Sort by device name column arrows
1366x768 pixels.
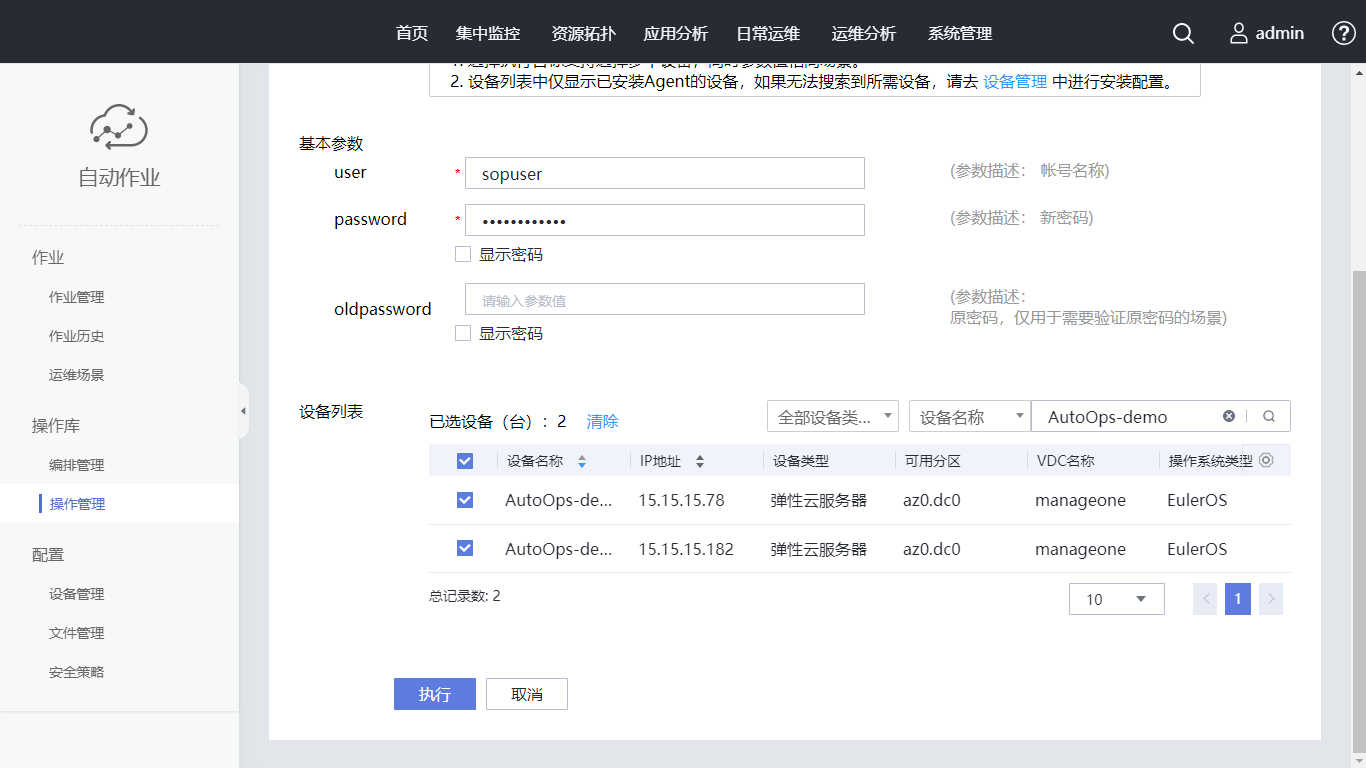tap(582, 461)
